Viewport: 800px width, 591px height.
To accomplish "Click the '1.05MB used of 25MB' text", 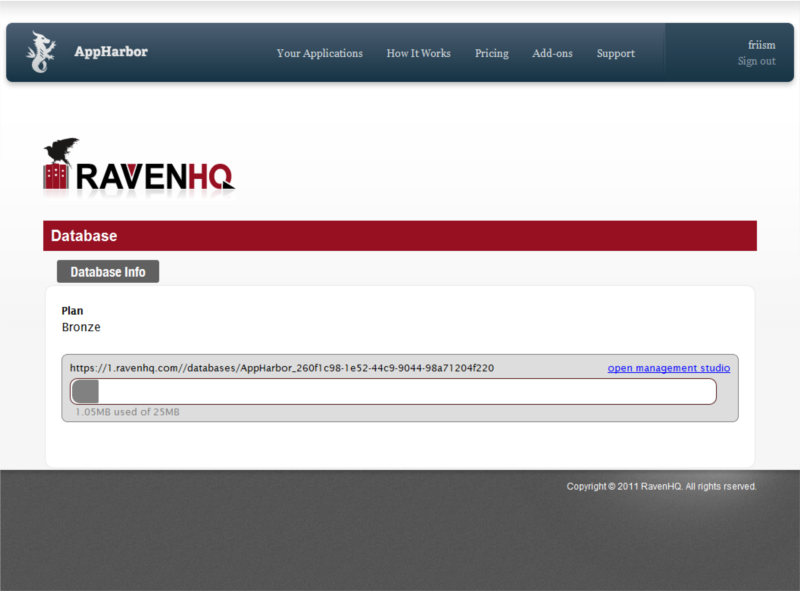I will click(128, 412).
